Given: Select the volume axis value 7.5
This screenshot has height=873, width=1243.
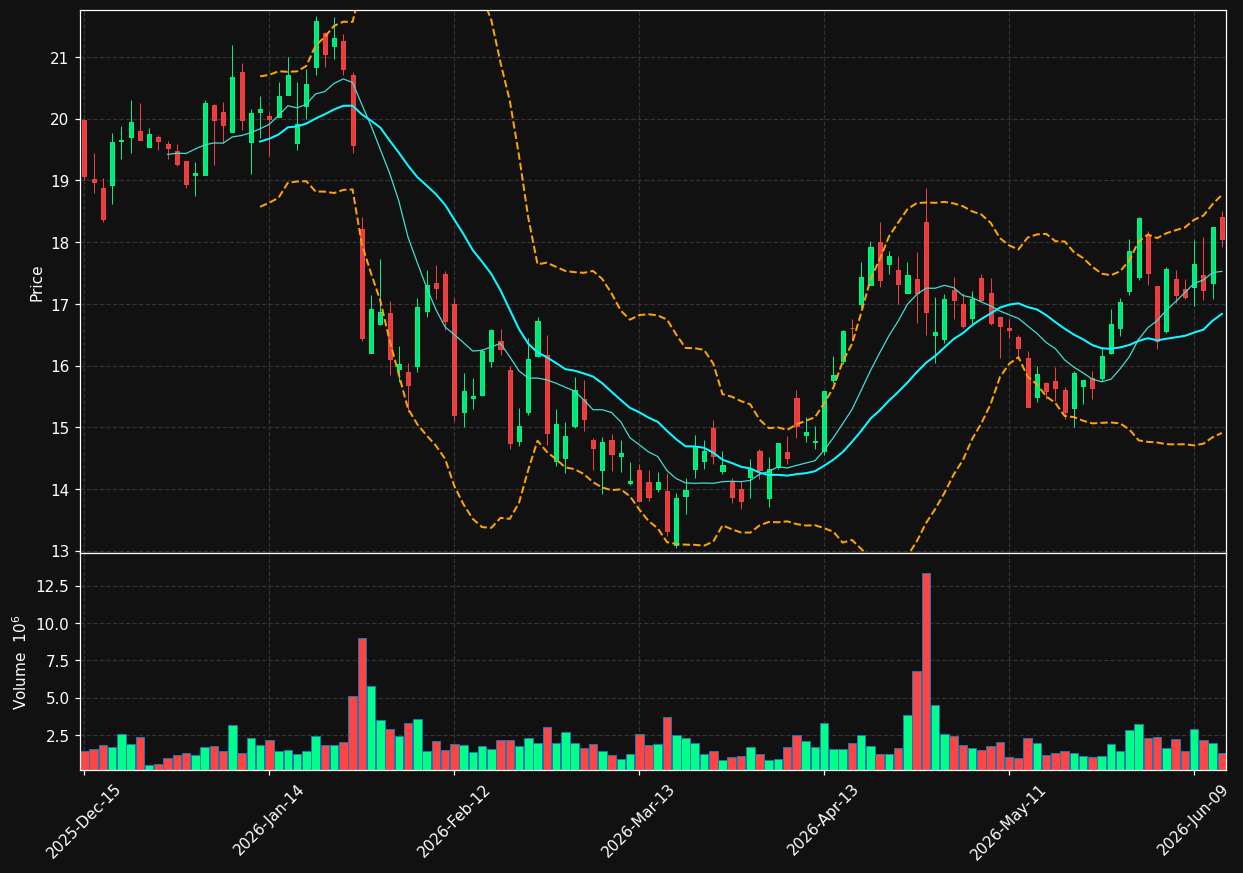Looking at the screenshot, I should tap(58, 661).
